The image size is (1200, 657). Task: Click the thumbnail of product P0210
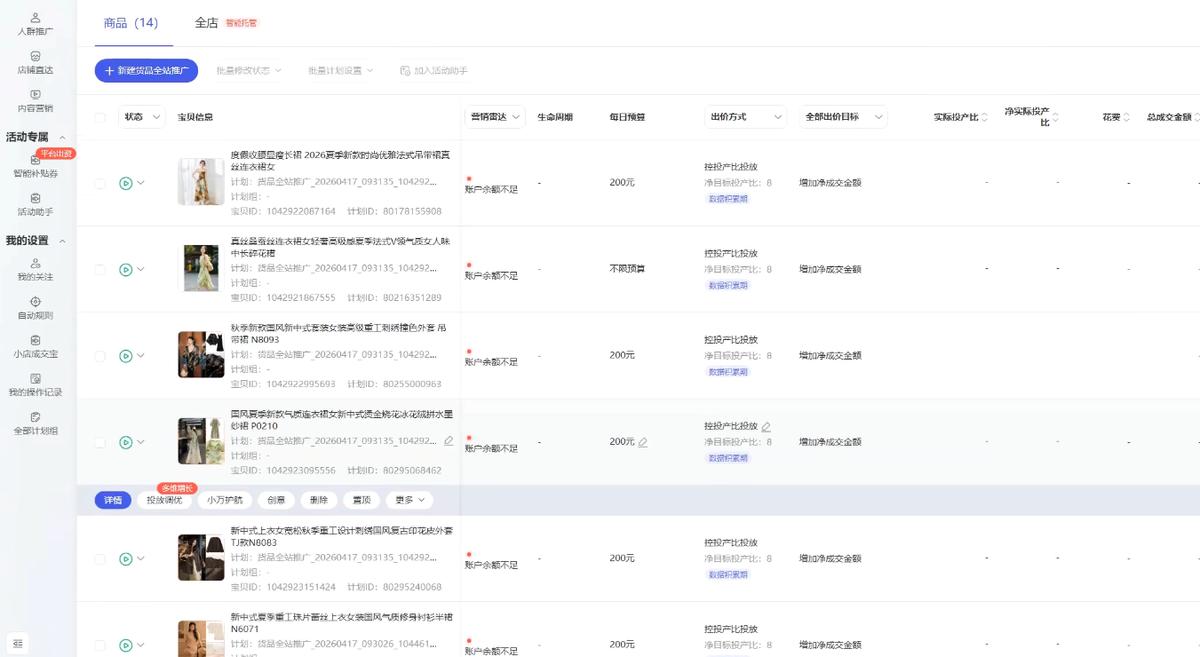(x=201, y=441)
